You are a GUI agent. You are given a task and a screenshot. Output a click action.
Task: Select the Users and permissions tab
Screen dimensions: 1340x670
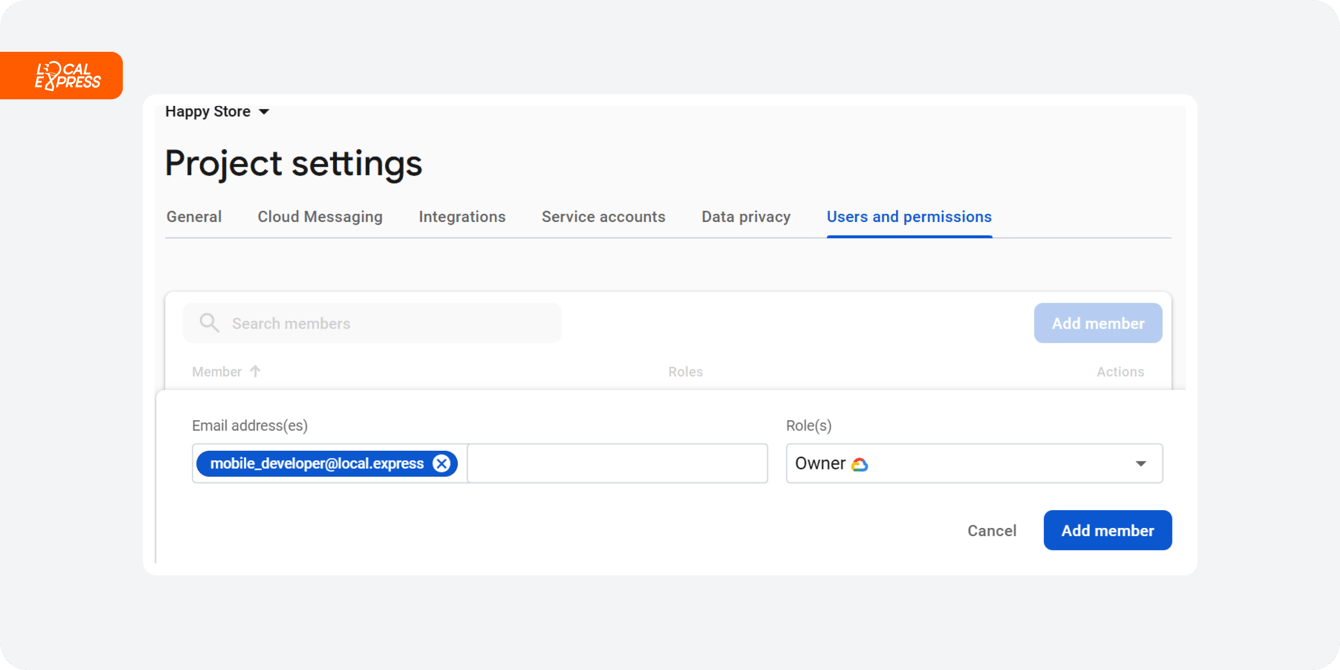[x=909, y=216]
